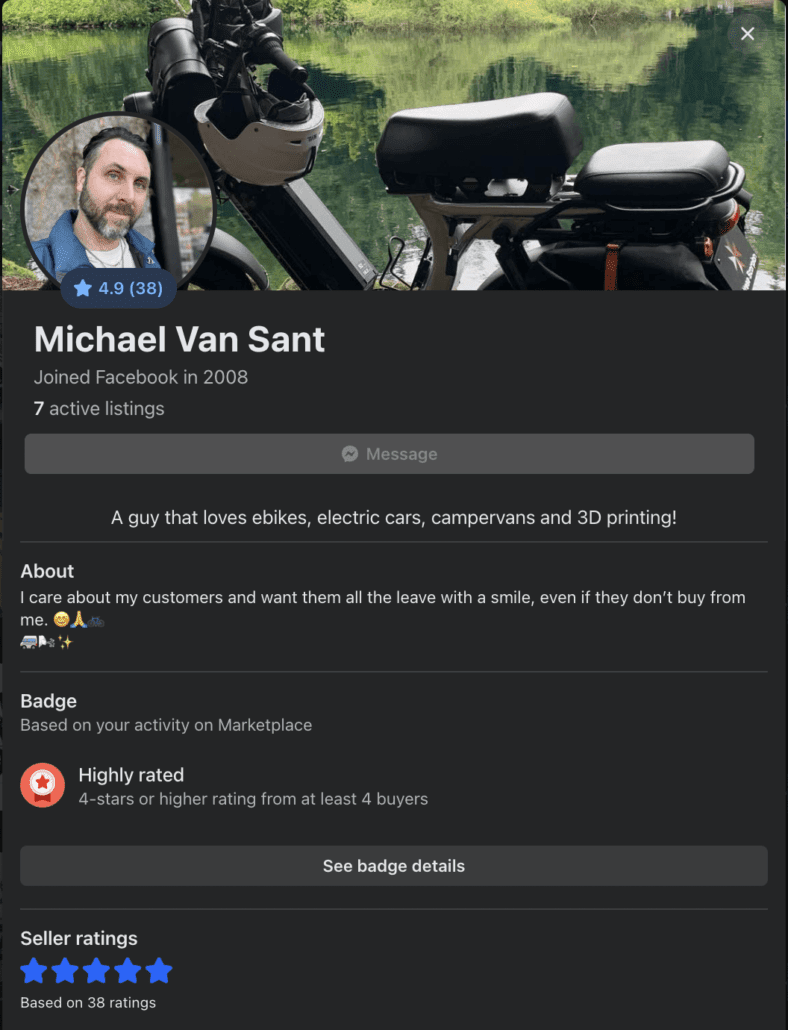Open the See badge details button

point(394,866)
